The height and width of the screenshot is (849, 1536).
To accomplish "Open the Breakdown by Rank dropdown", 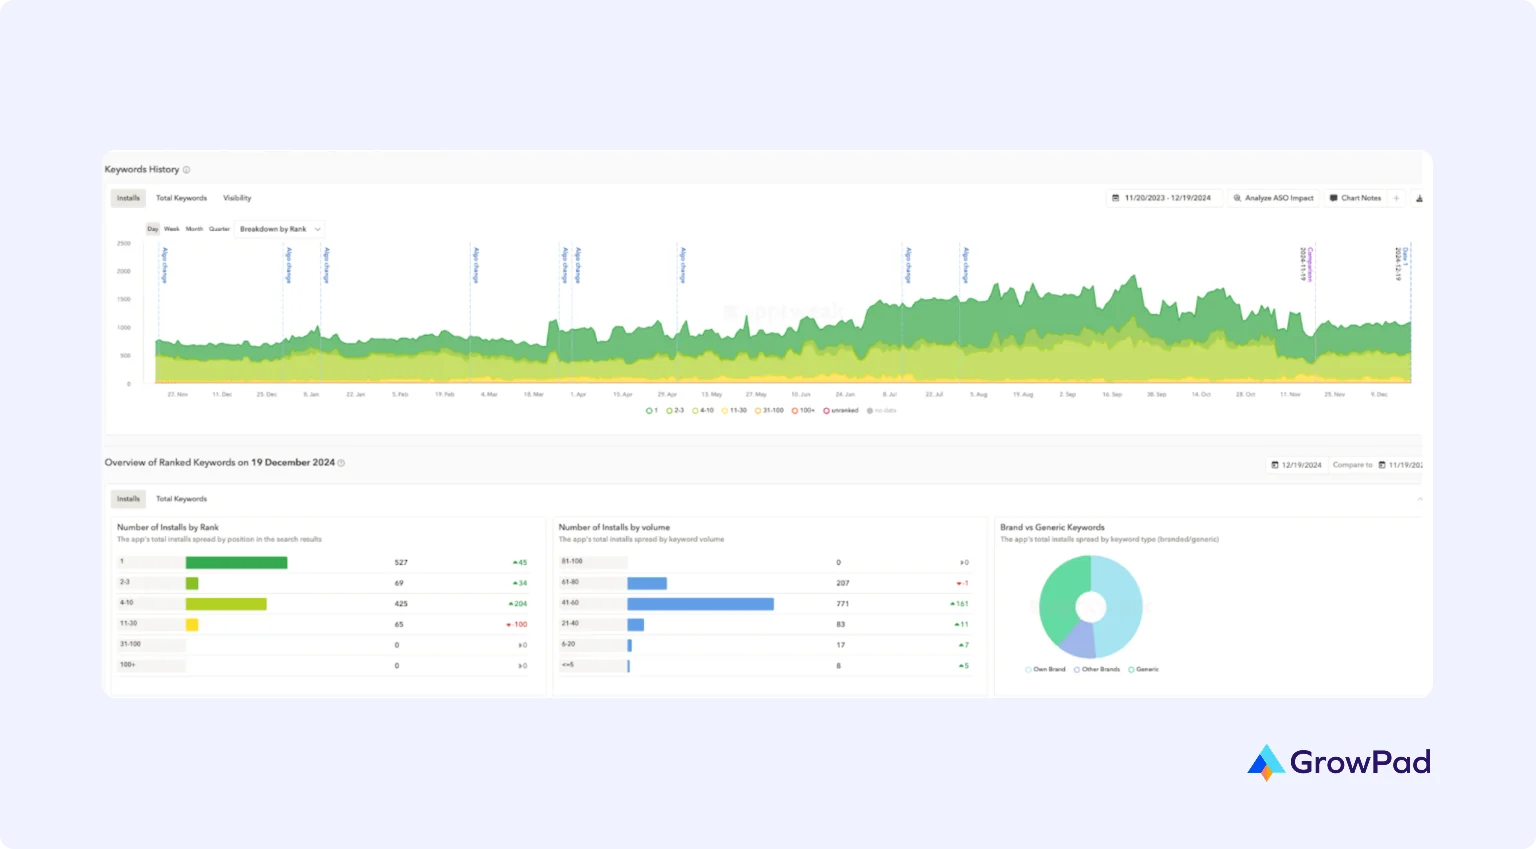I will tap(279, 229).
